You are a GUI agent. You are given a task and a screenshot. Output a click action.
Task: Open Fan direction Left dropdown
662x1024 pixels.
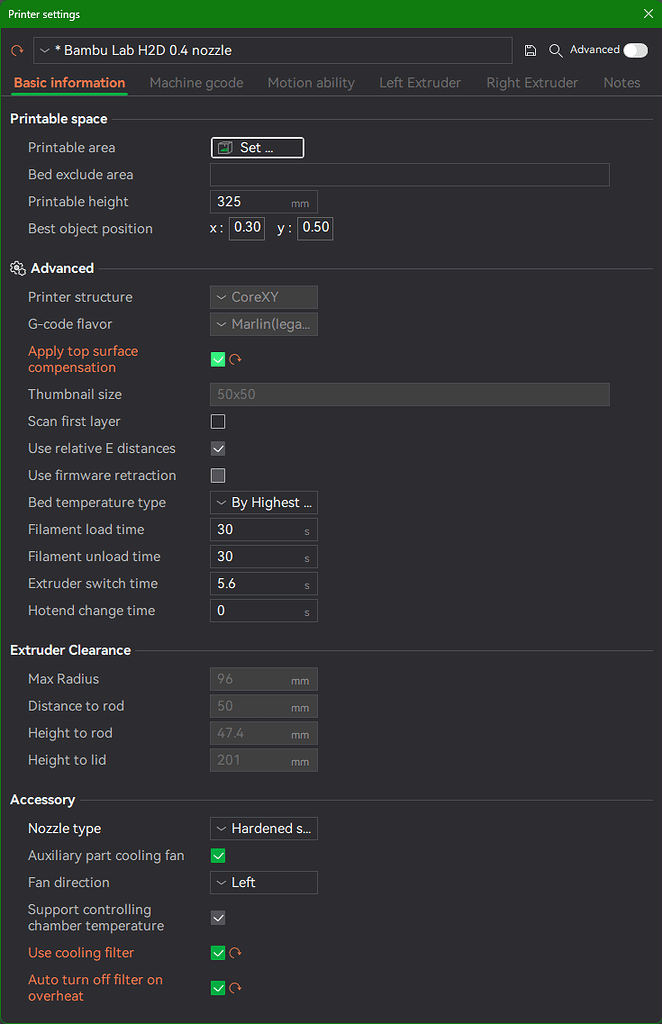tap(264, 882)
